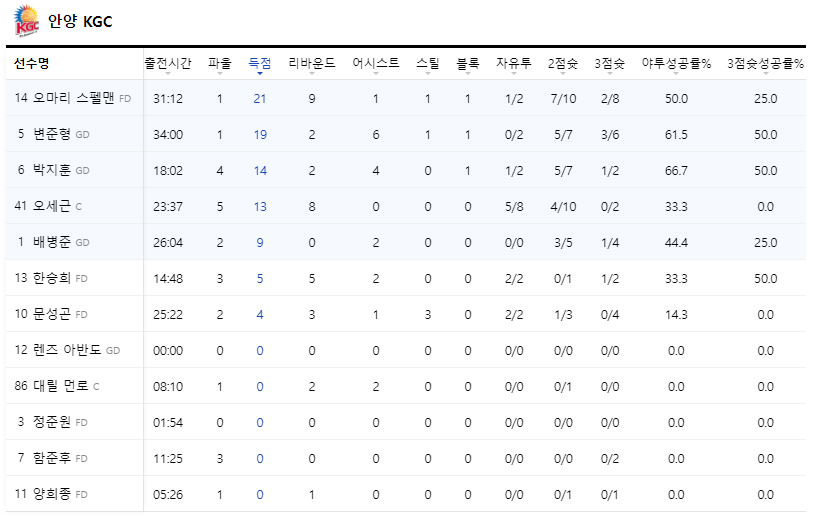Click the 05:26 playing time cell
Viewport: 813px width, 518px height.
pyautogui.click(x=167, y=495)
